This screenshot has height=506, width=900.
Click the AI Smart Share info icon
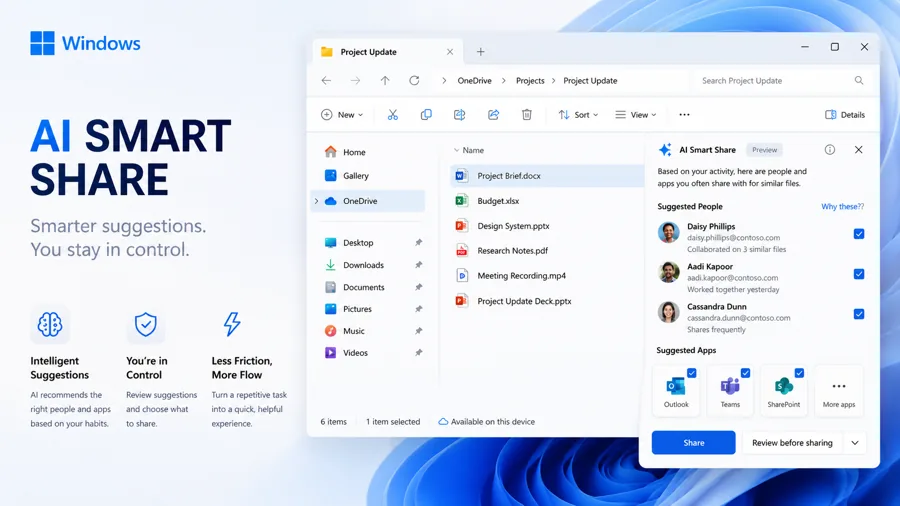(x=829, y=150)
